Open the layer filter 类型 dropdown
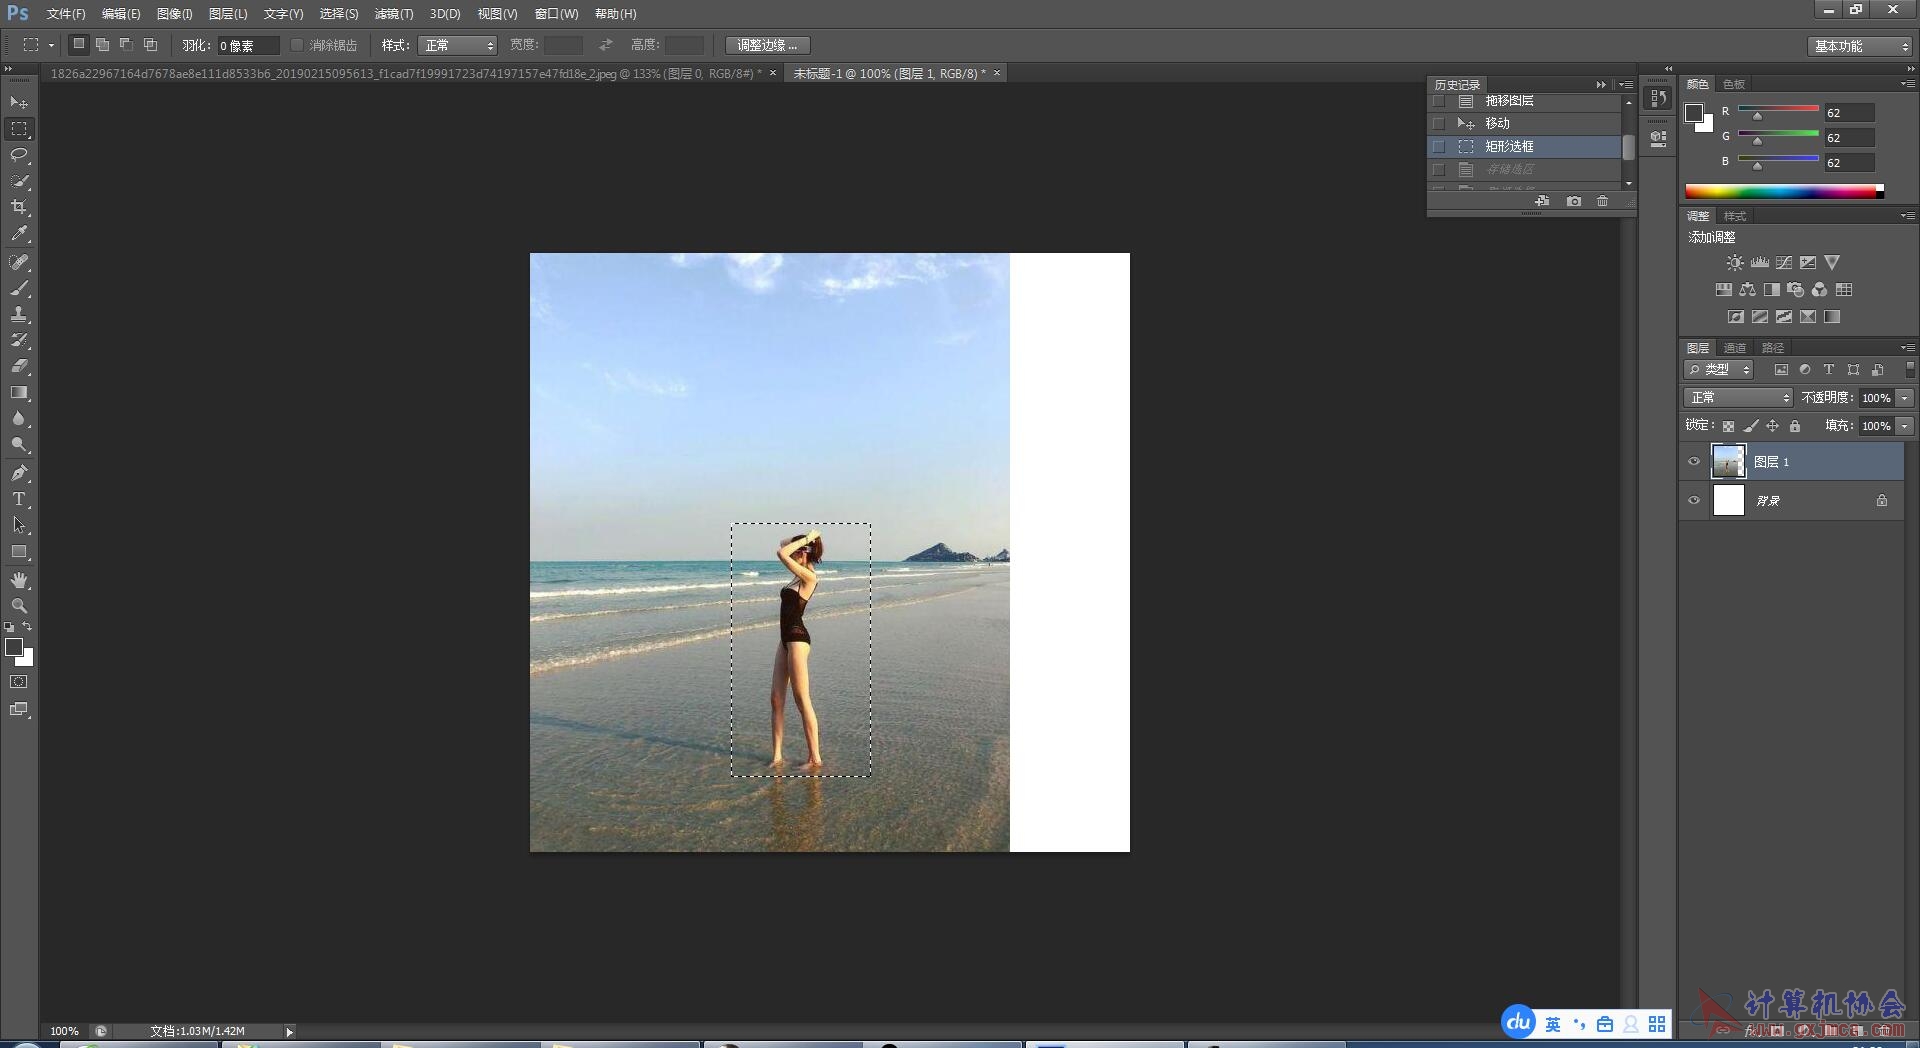Viewport: 1920px width, 1048px height. [x=1719, y=370]
